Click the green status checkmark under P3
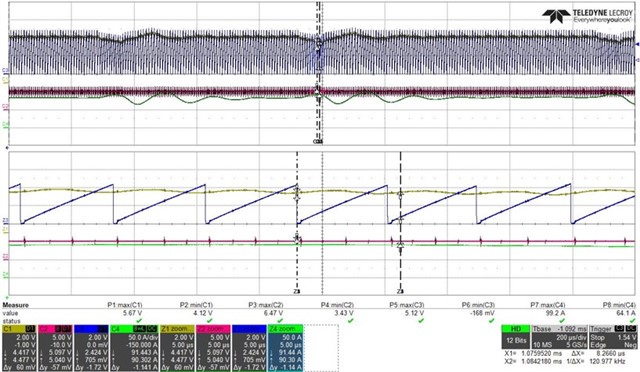 (280, 321)
